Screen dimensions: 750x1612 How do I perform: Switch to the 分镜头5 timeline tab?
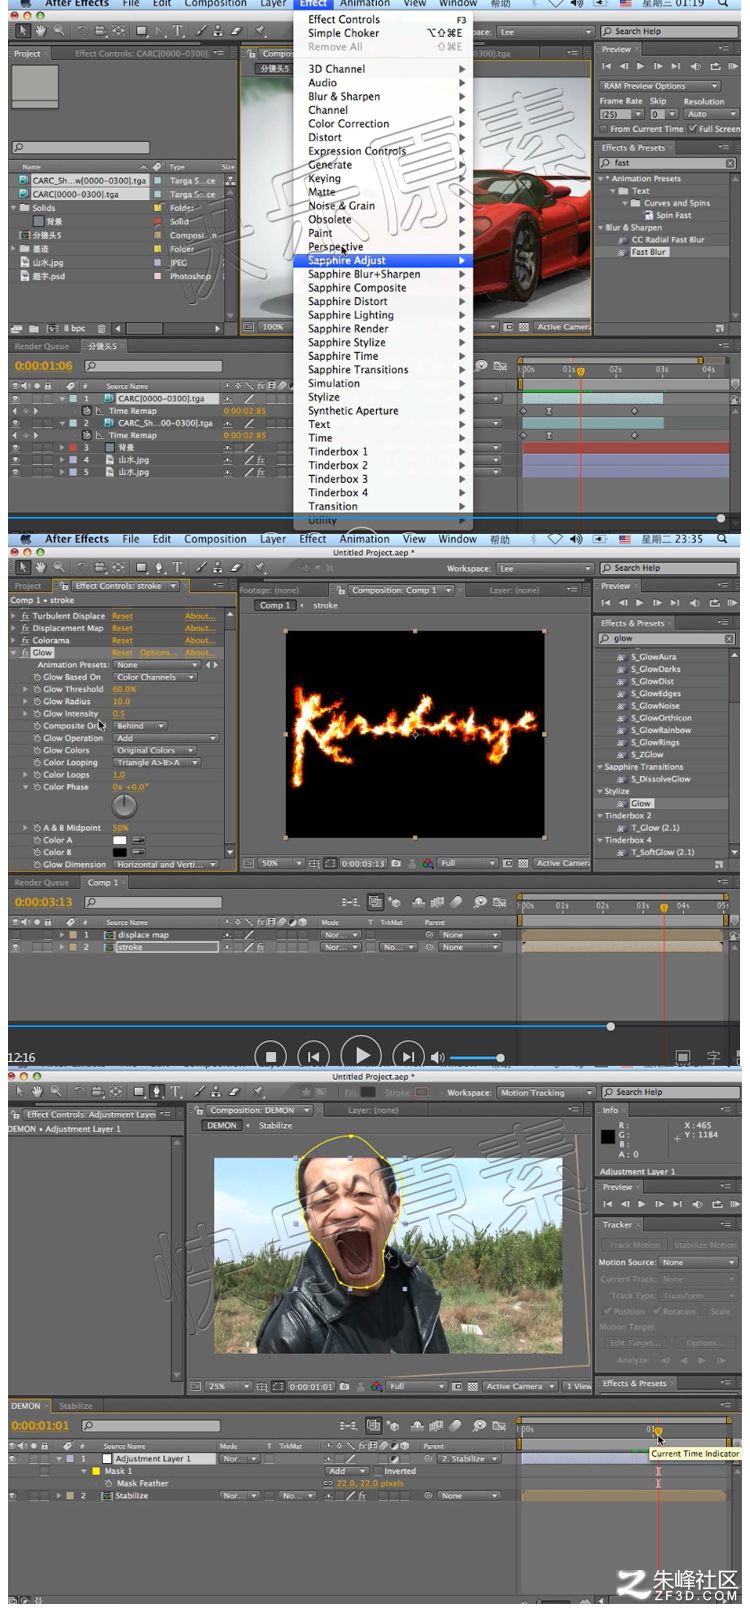pyautogui.click(x=101, y=347)
